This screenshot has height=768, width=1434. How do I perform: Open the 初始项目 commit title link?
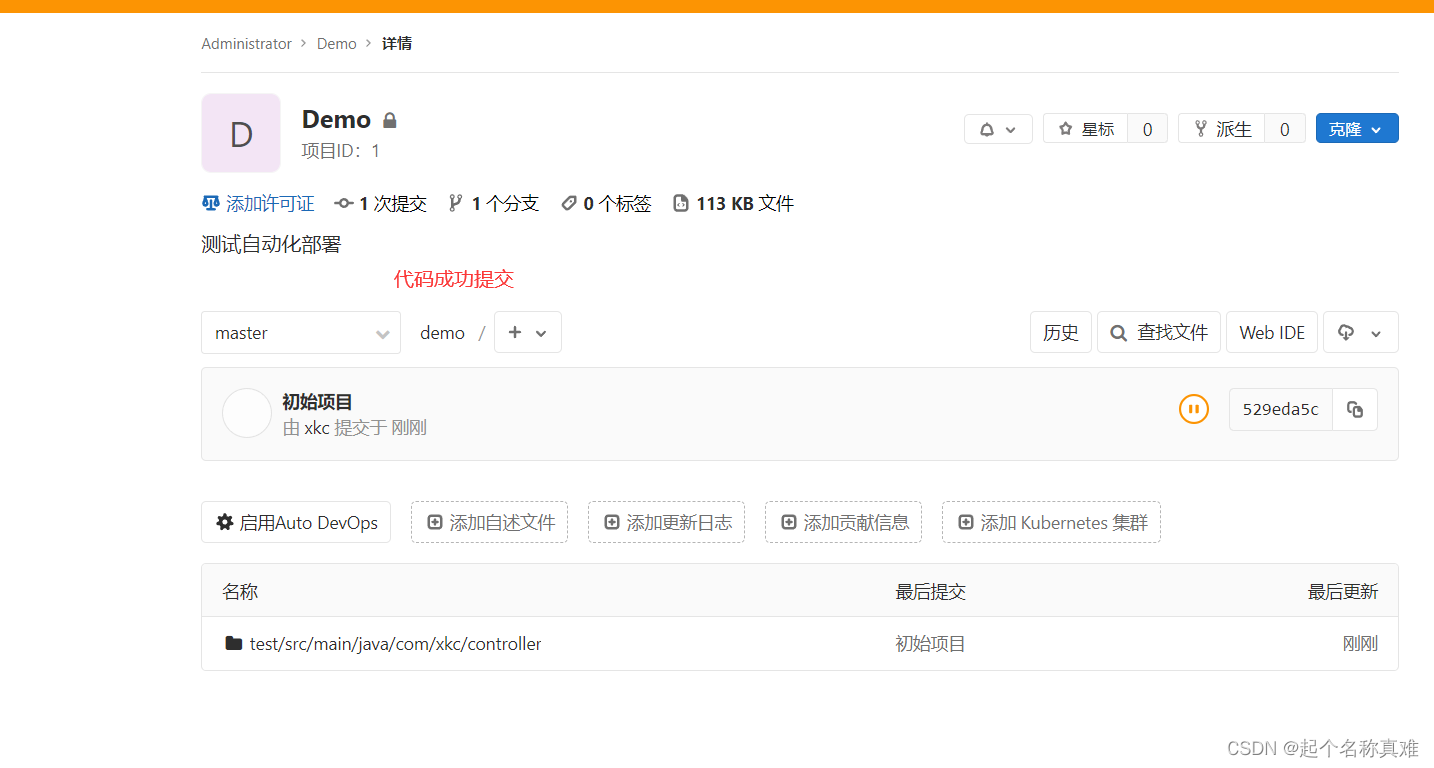[x=317, y=402]
